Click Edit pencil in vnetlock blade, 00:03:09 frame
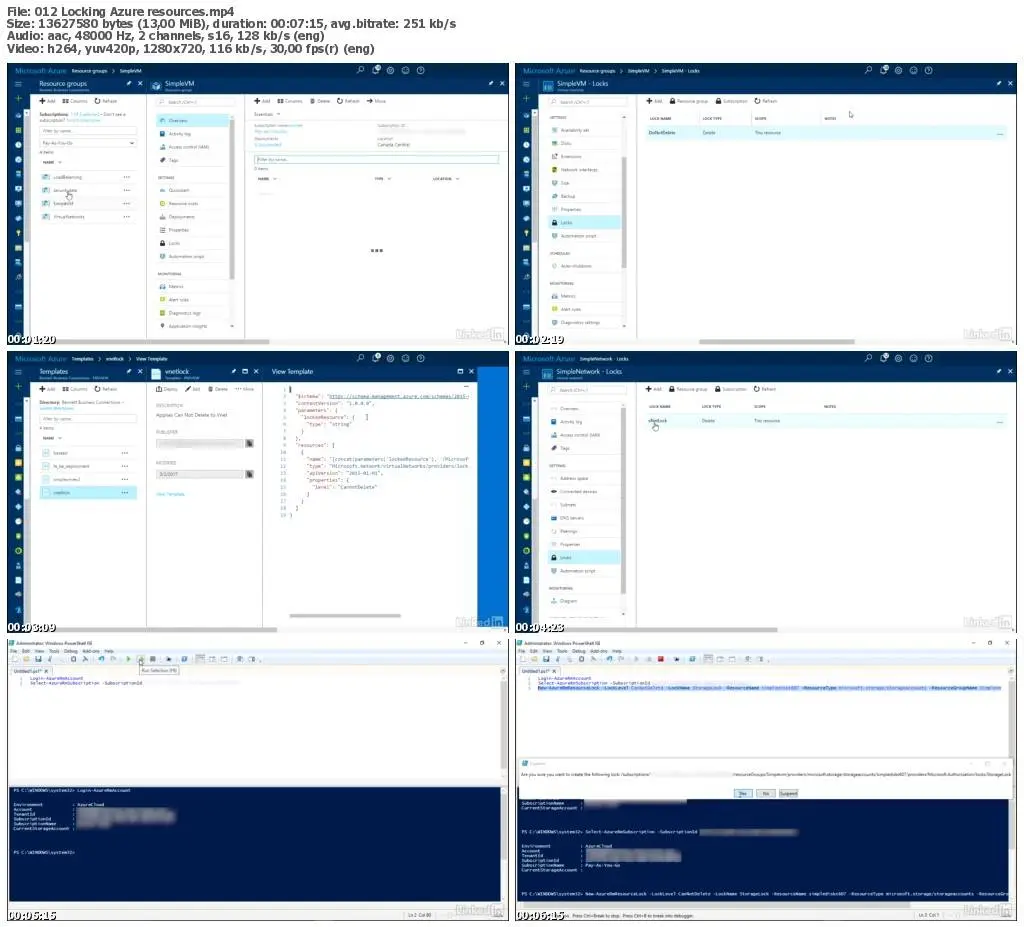This screenshot has width=1024, height=927. (193, 389)
